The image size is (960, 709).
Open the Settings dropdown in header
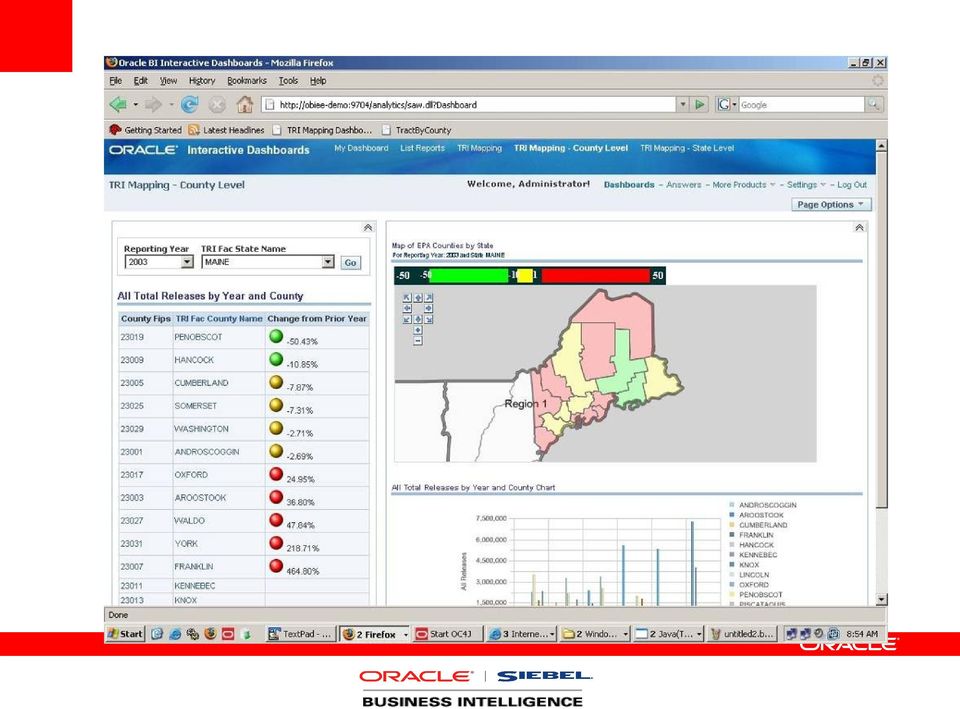[x=806, y=185]
